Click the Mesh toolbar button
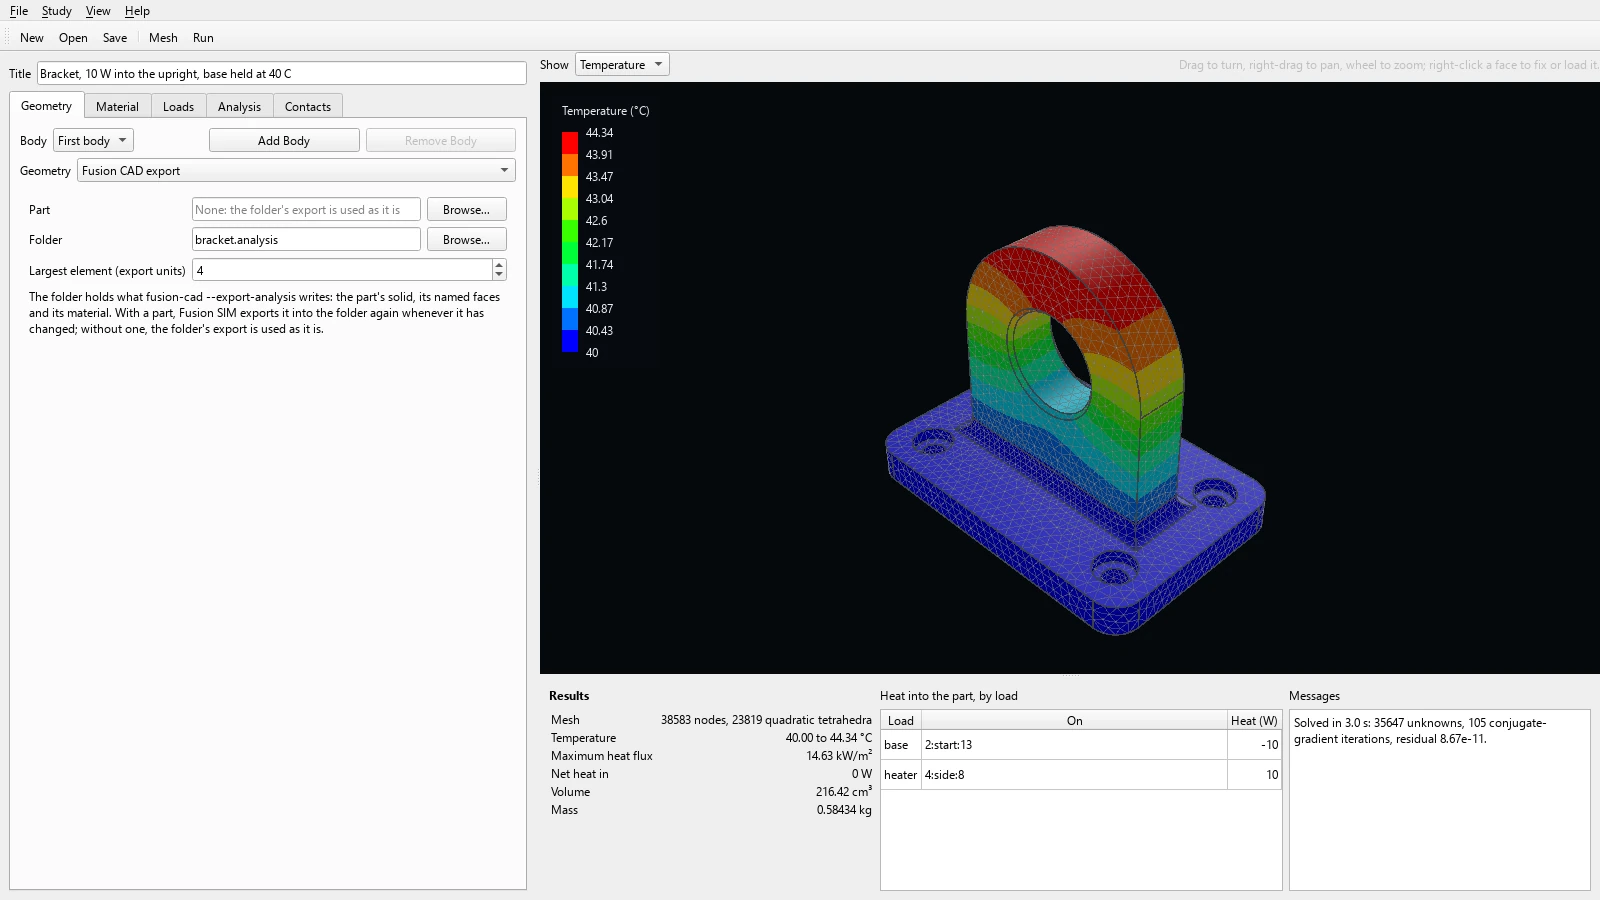The image size is (1600, 900). coord(163,38)
